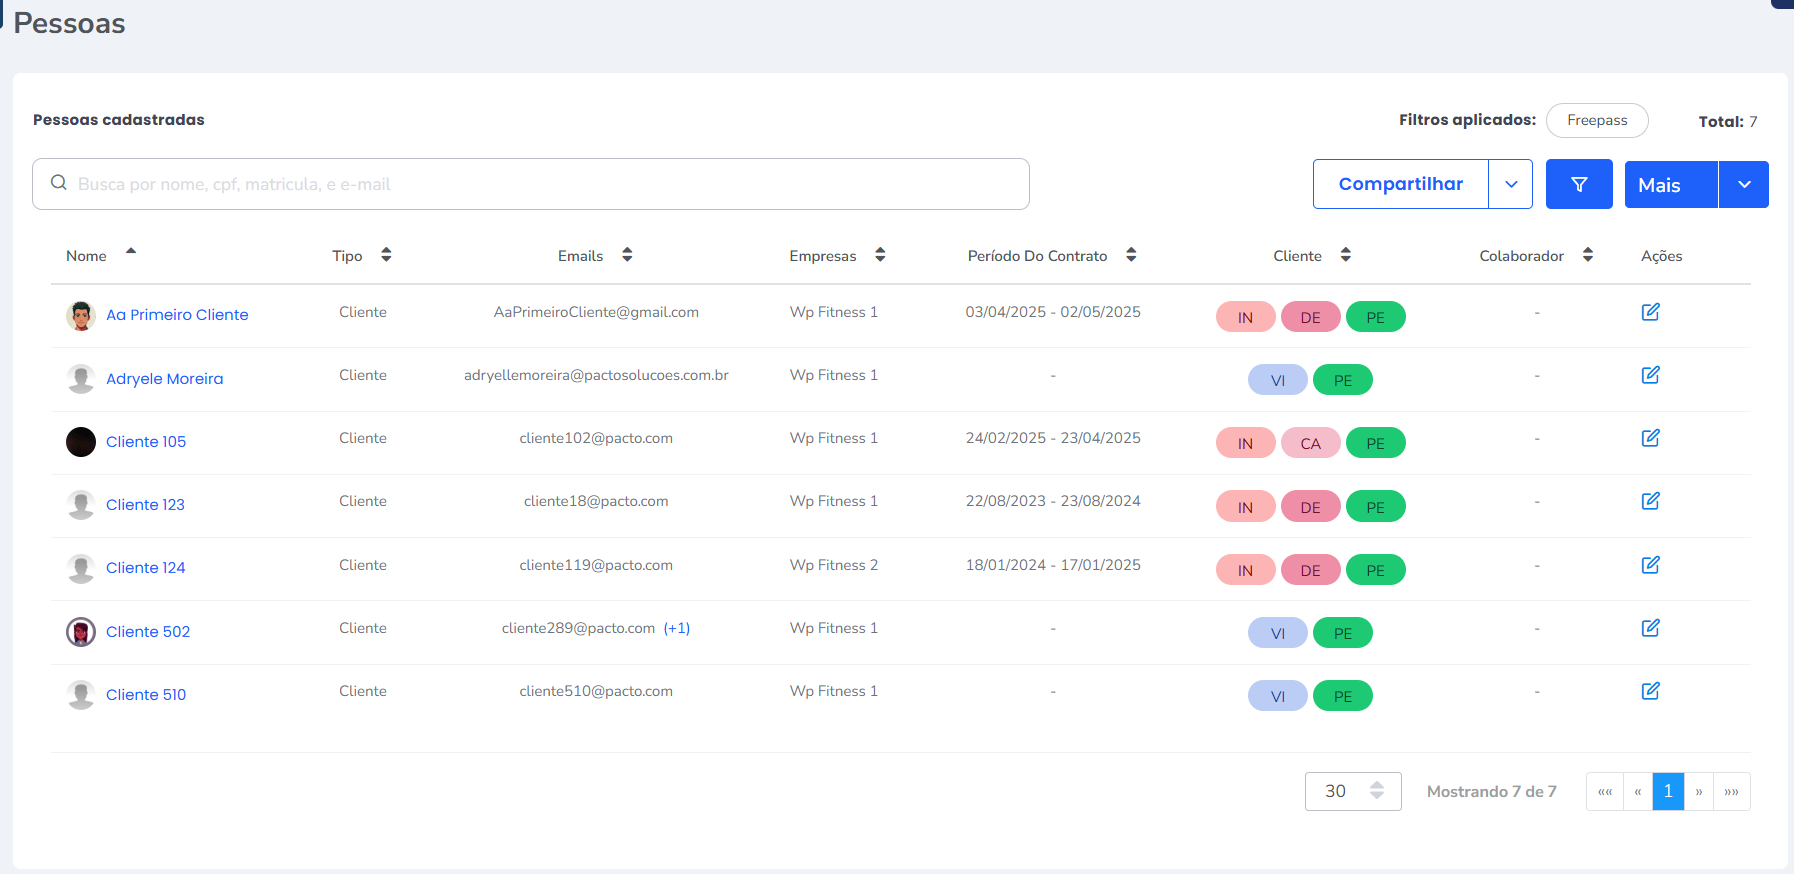This screenshot has width=1794, height=874.
Task: Sort the Emails column
Action: [x=627, y=255]
